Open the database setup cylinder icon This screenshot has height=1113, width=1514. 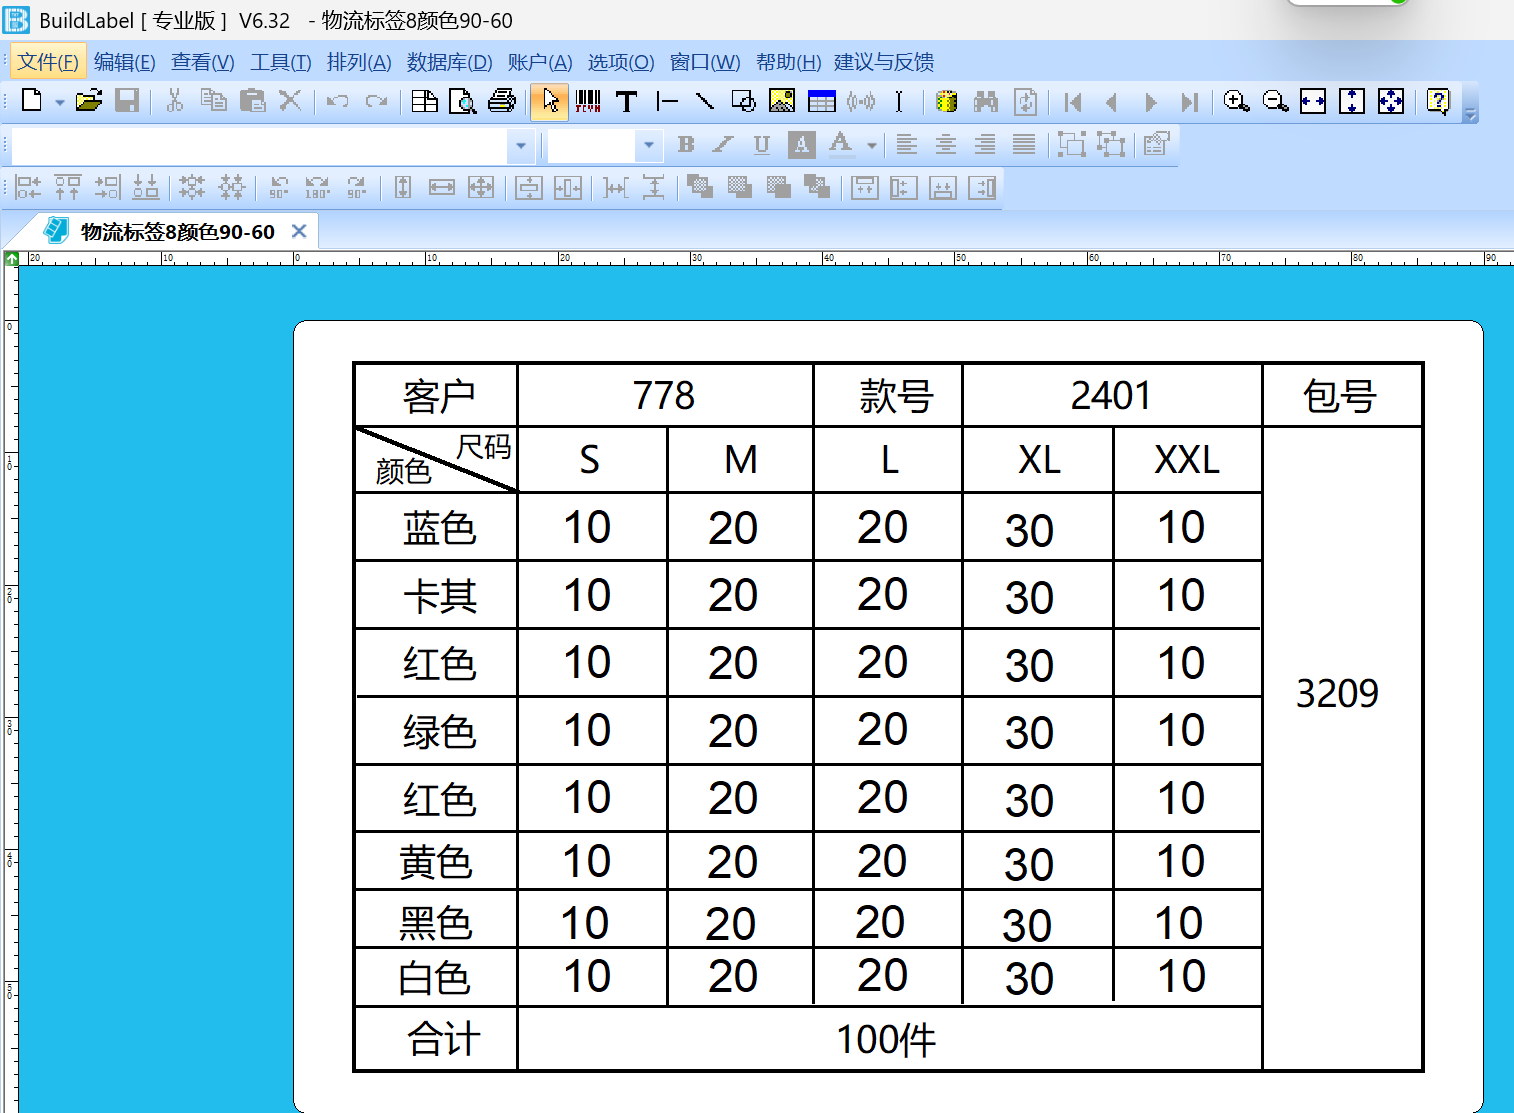coord(947,101)
